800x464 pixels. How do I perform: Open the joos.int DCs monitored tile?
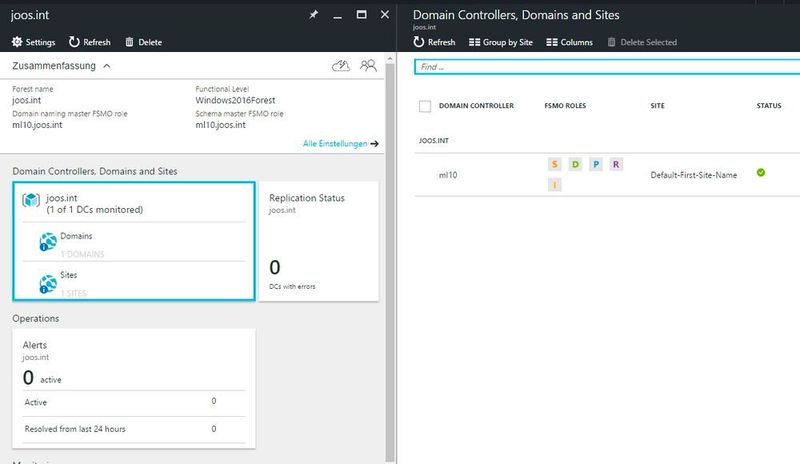pyautogui.click(x=134, y=241)
